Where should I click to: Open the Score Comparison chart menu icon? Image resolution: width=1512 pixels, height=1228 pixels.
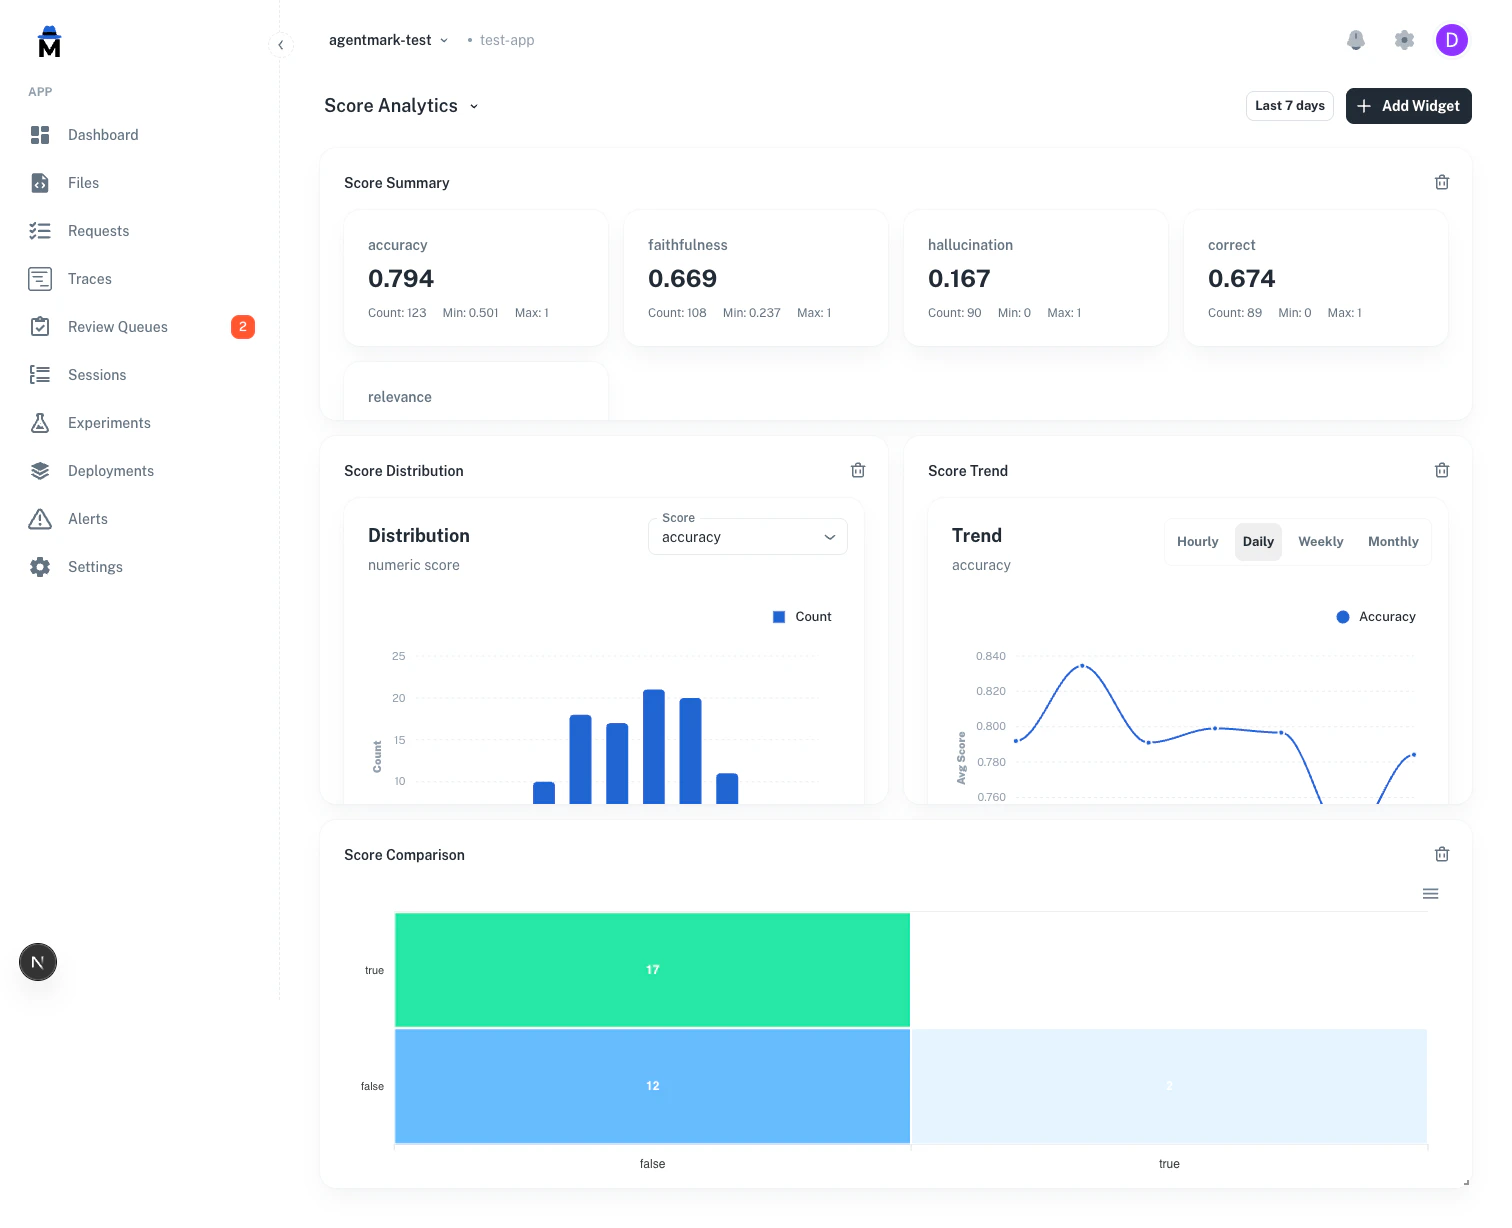(1430, 893)
